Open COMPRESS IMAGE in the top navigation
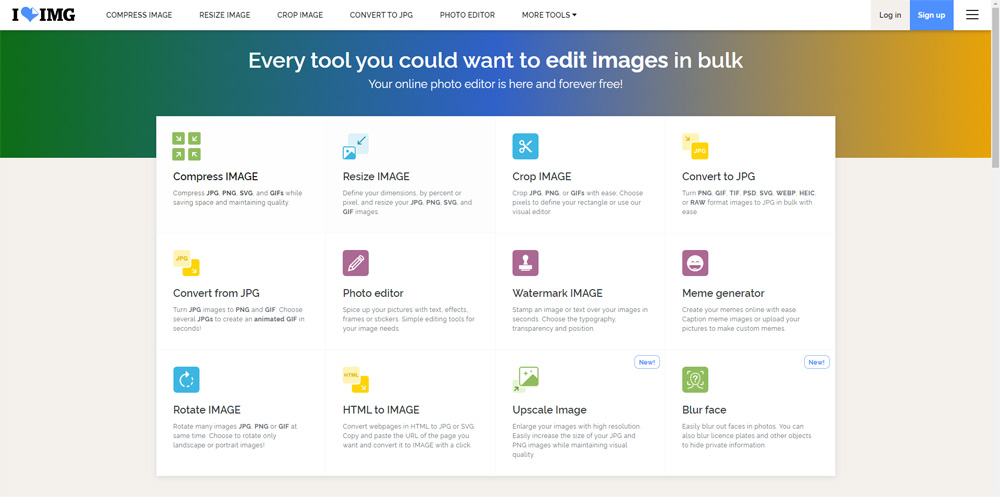This screenshot has width=1000, height=497. tap(139, 15)
